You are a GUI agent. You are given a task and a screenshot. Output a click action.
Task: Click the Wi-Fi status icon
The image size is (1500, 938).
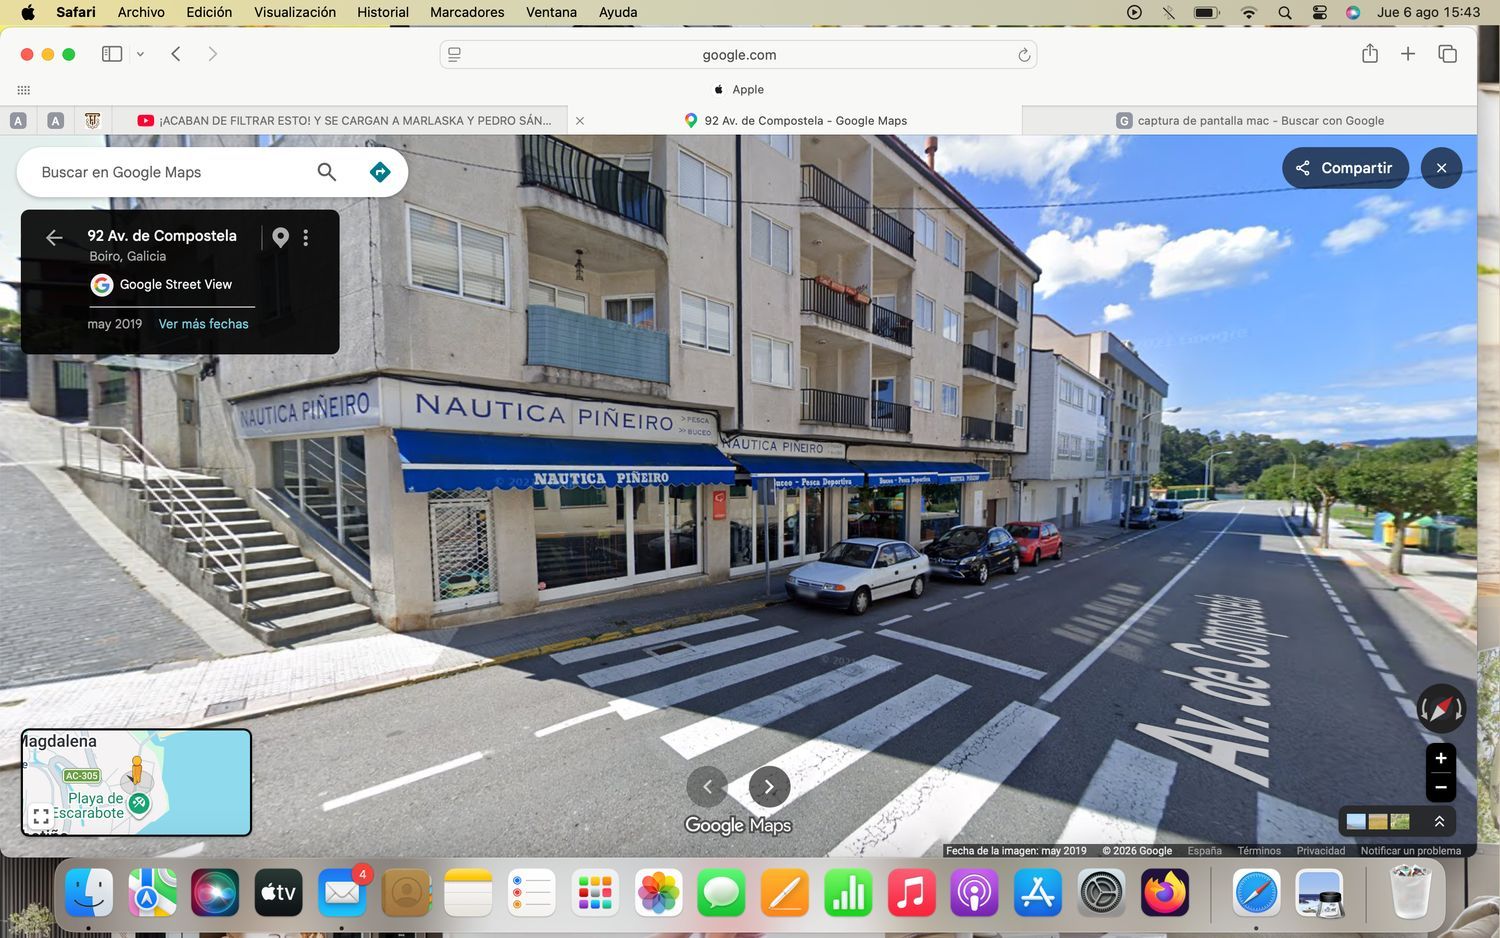click(x=1249, y=12)
